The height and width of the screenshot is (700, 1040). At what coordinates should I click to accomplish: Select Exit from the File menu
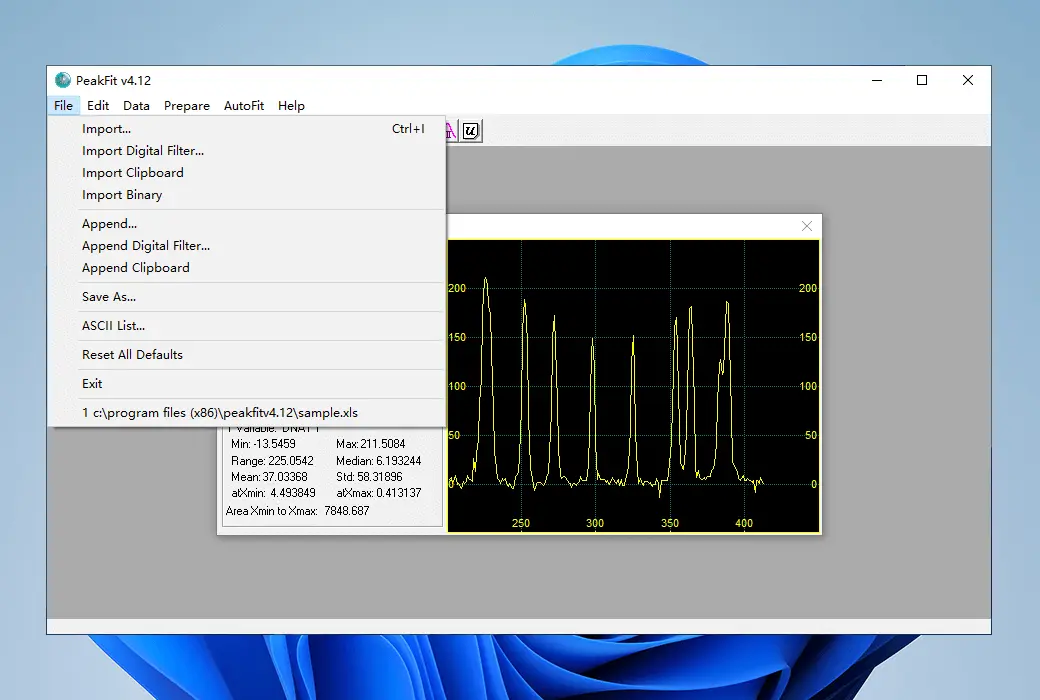pyautogui.click(x=247, y=384)
